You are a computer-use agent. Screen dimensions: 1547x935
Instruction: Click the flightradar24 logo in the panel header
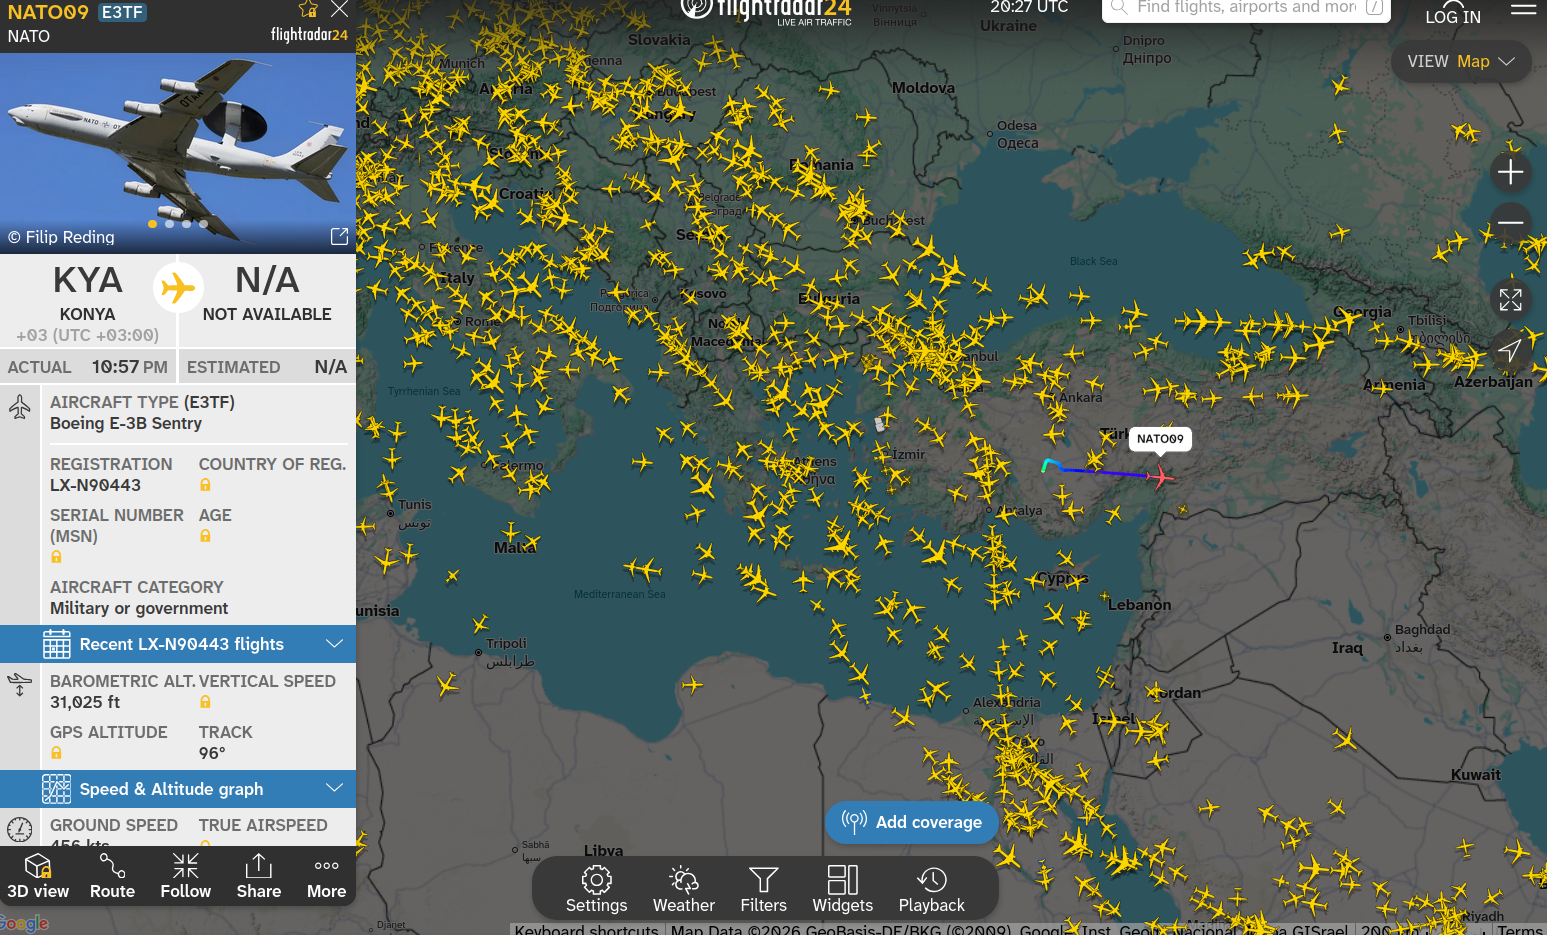[309, 35]
